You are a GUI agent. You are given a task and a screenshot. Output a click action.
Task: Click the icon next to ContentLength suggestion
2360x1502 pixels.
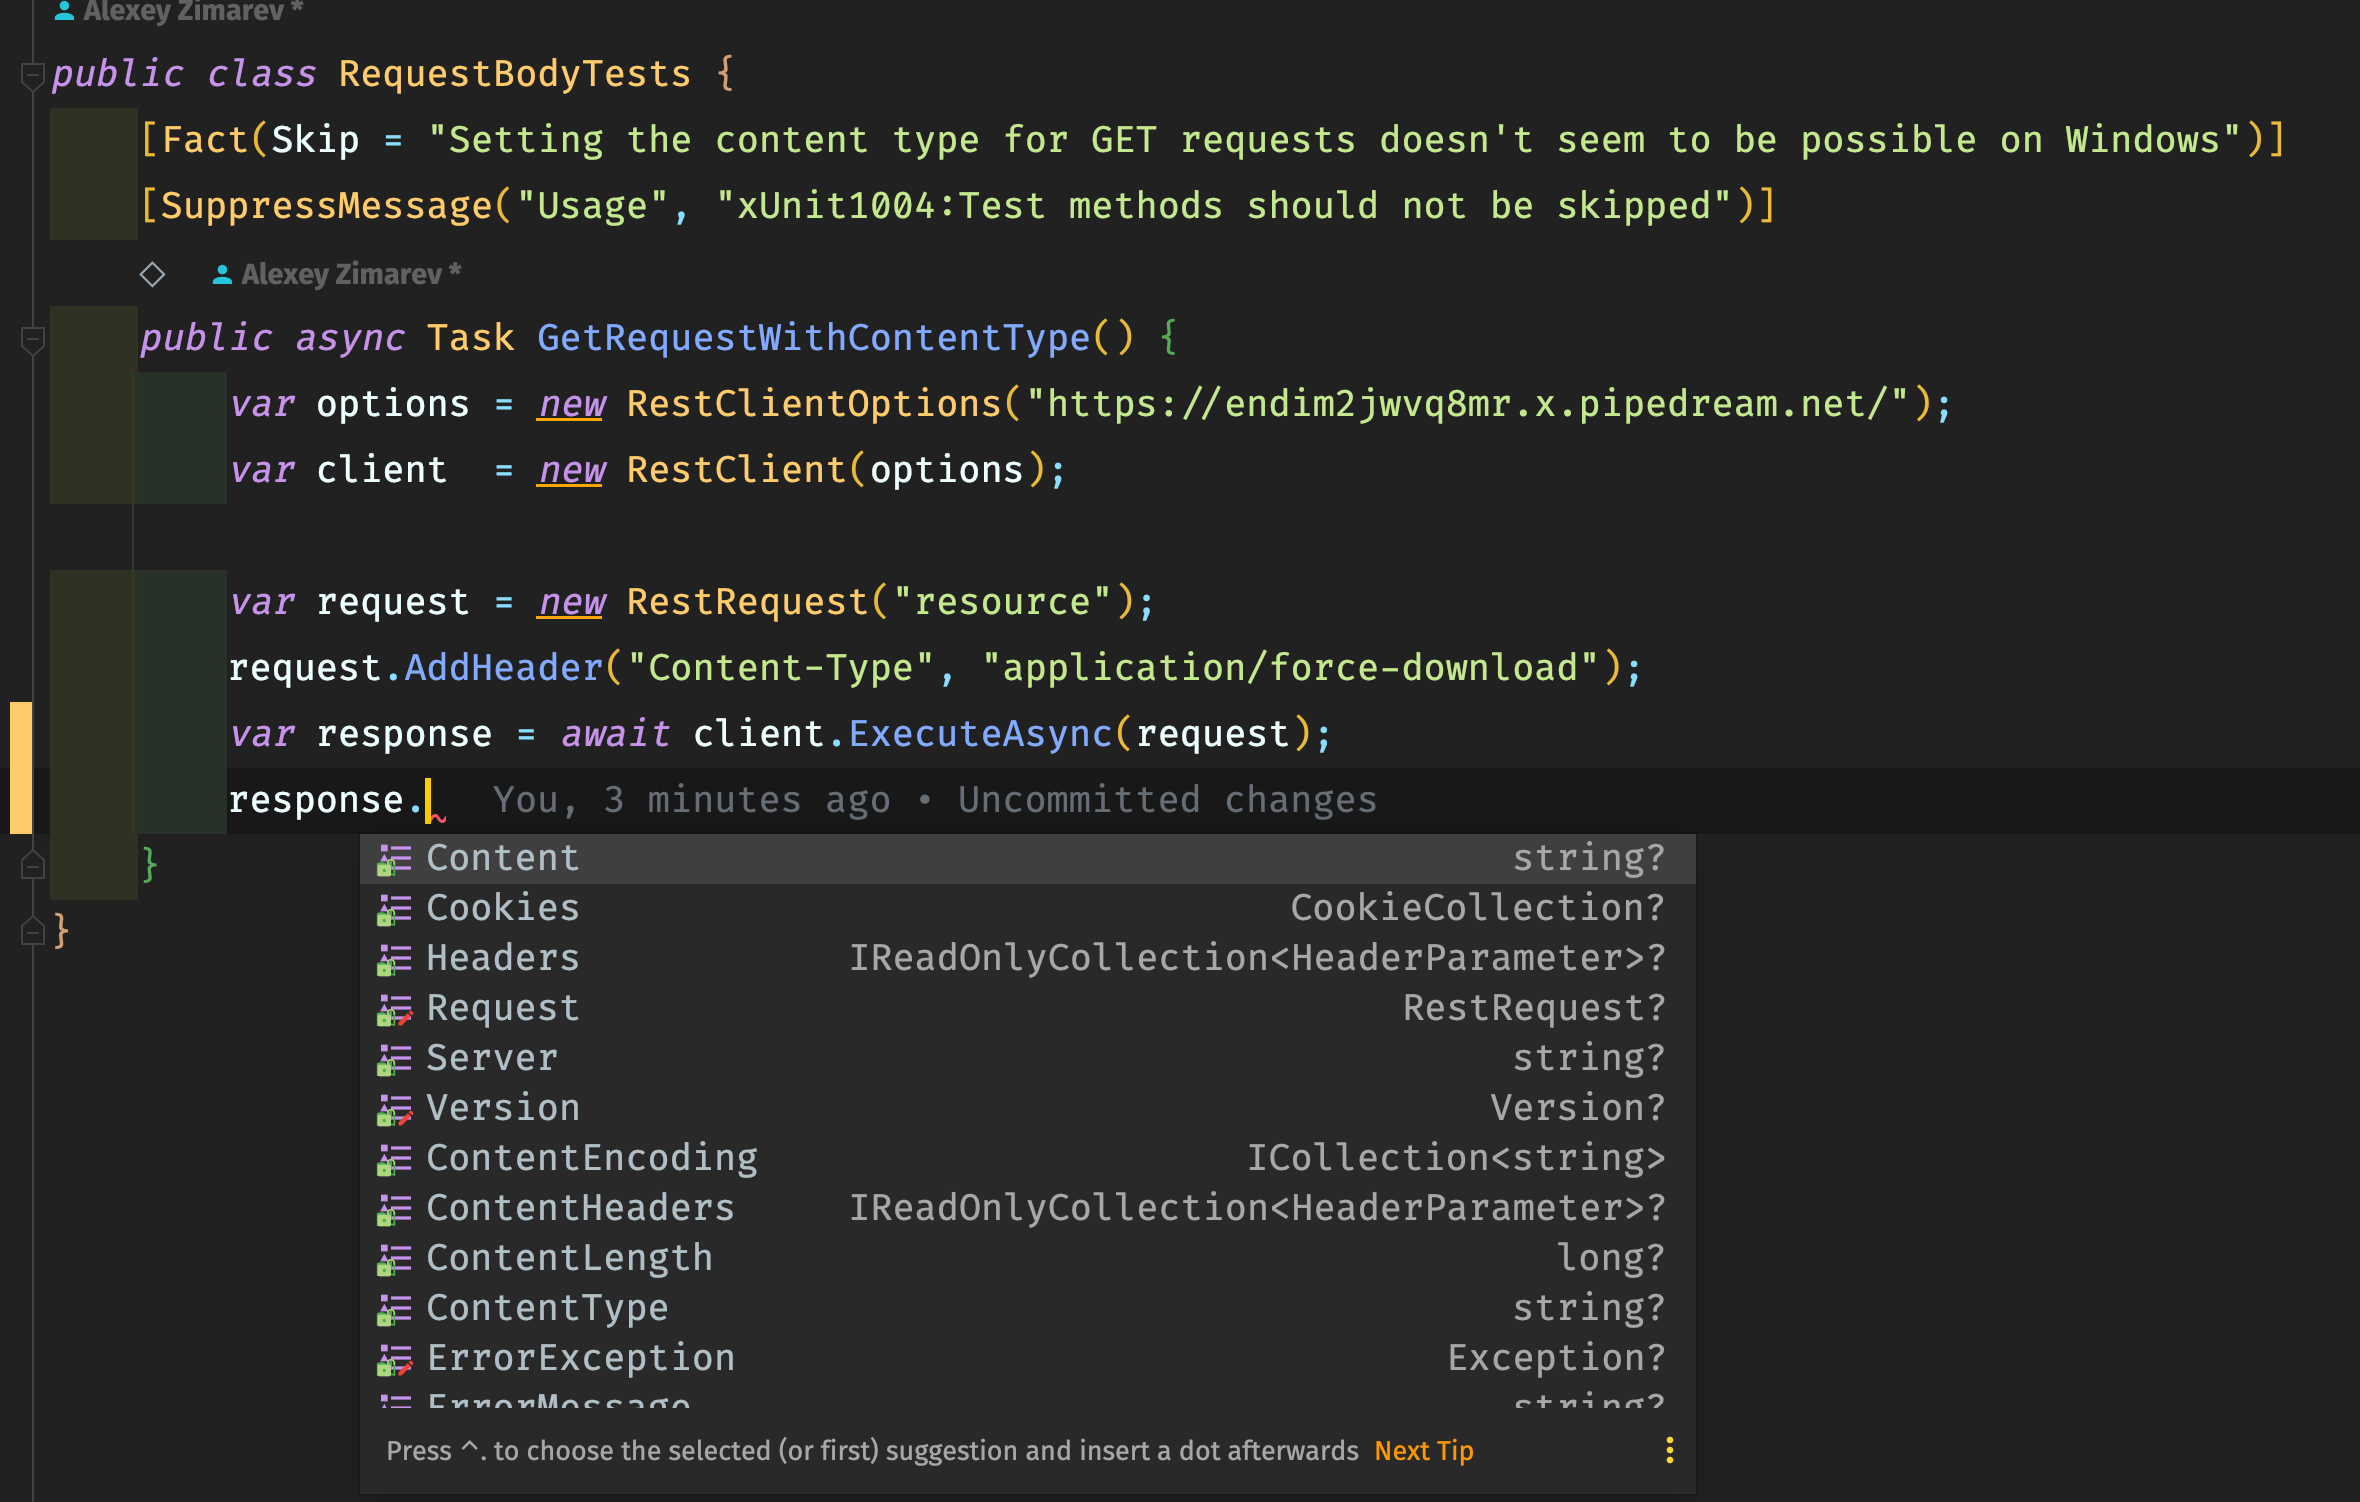[x=393, y=1258]
